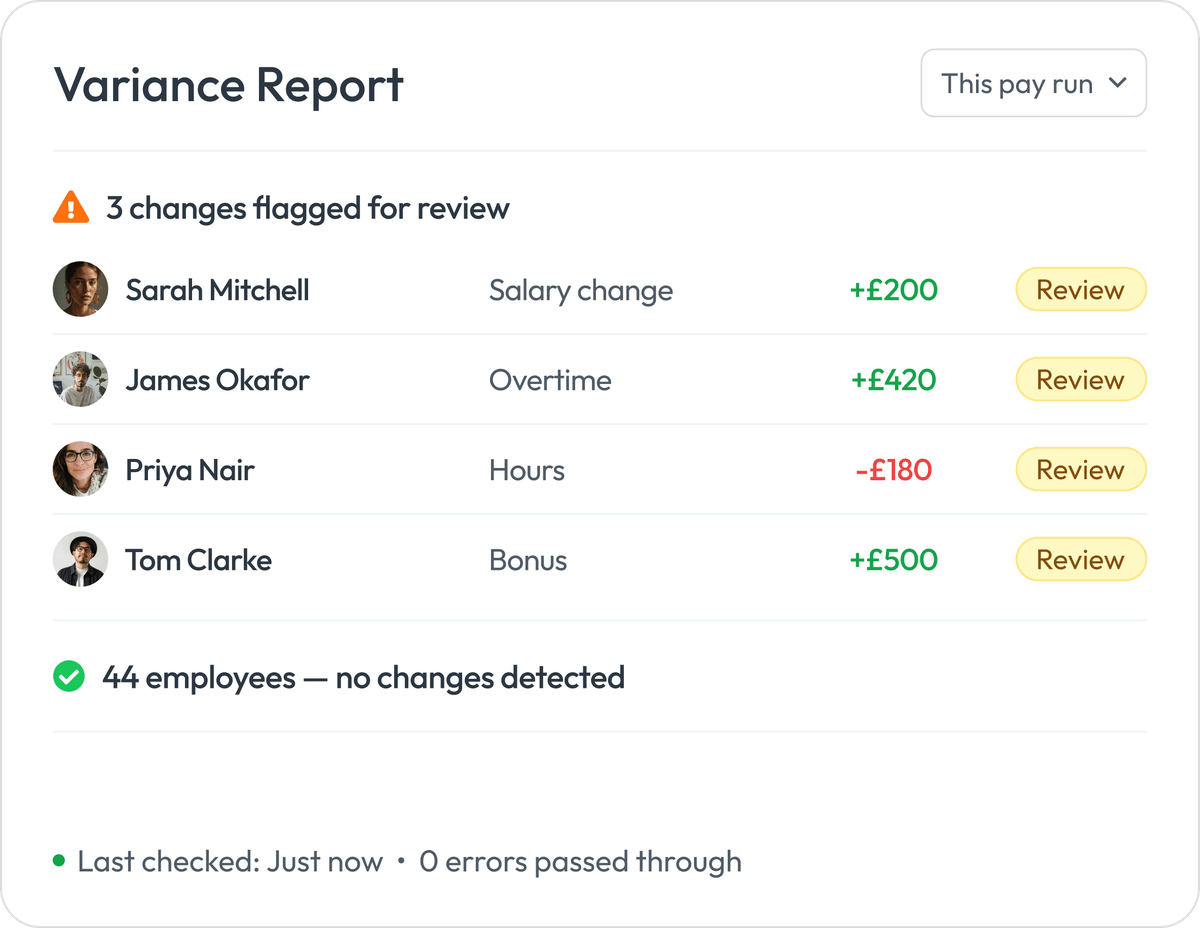Click the chevron inside the pay run selector
This screenshot has height=928, width=1200.
click(1119, 84)
